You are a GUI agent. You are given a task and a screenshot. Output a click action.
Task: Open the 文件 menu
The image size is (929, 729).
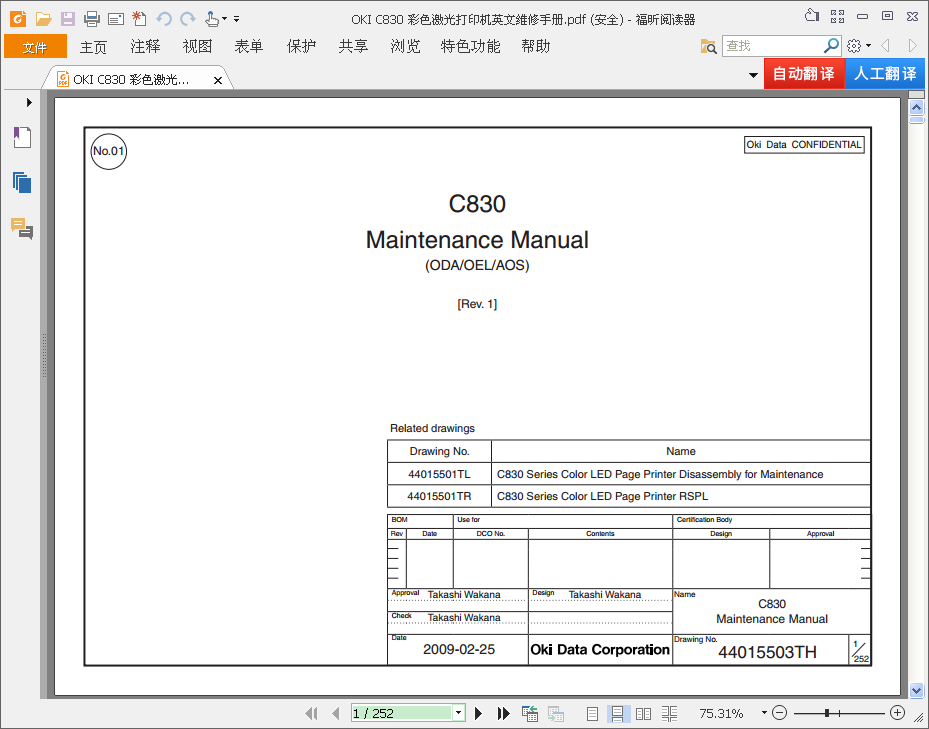tap(35, 47)
